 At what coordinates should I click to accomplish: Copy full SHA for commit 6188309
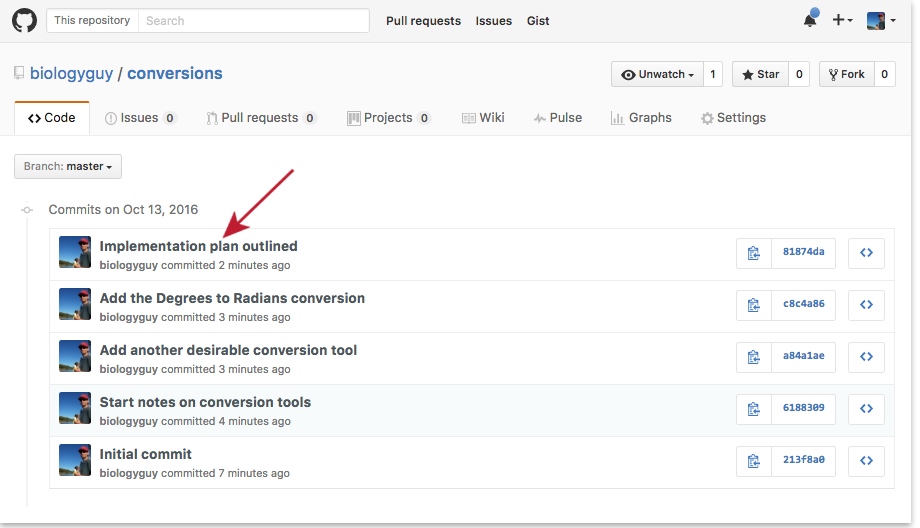754,409
